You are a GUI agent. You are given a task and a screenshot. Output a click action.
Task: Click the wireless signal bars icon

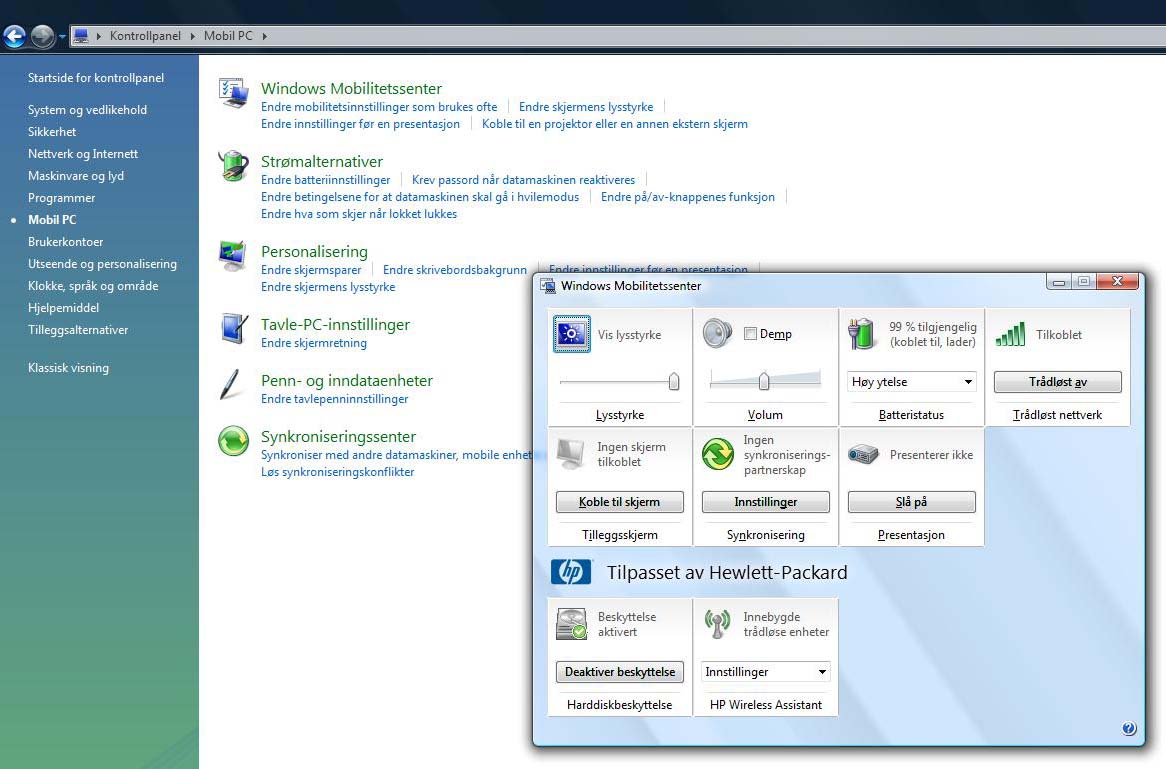[1010, 334]
